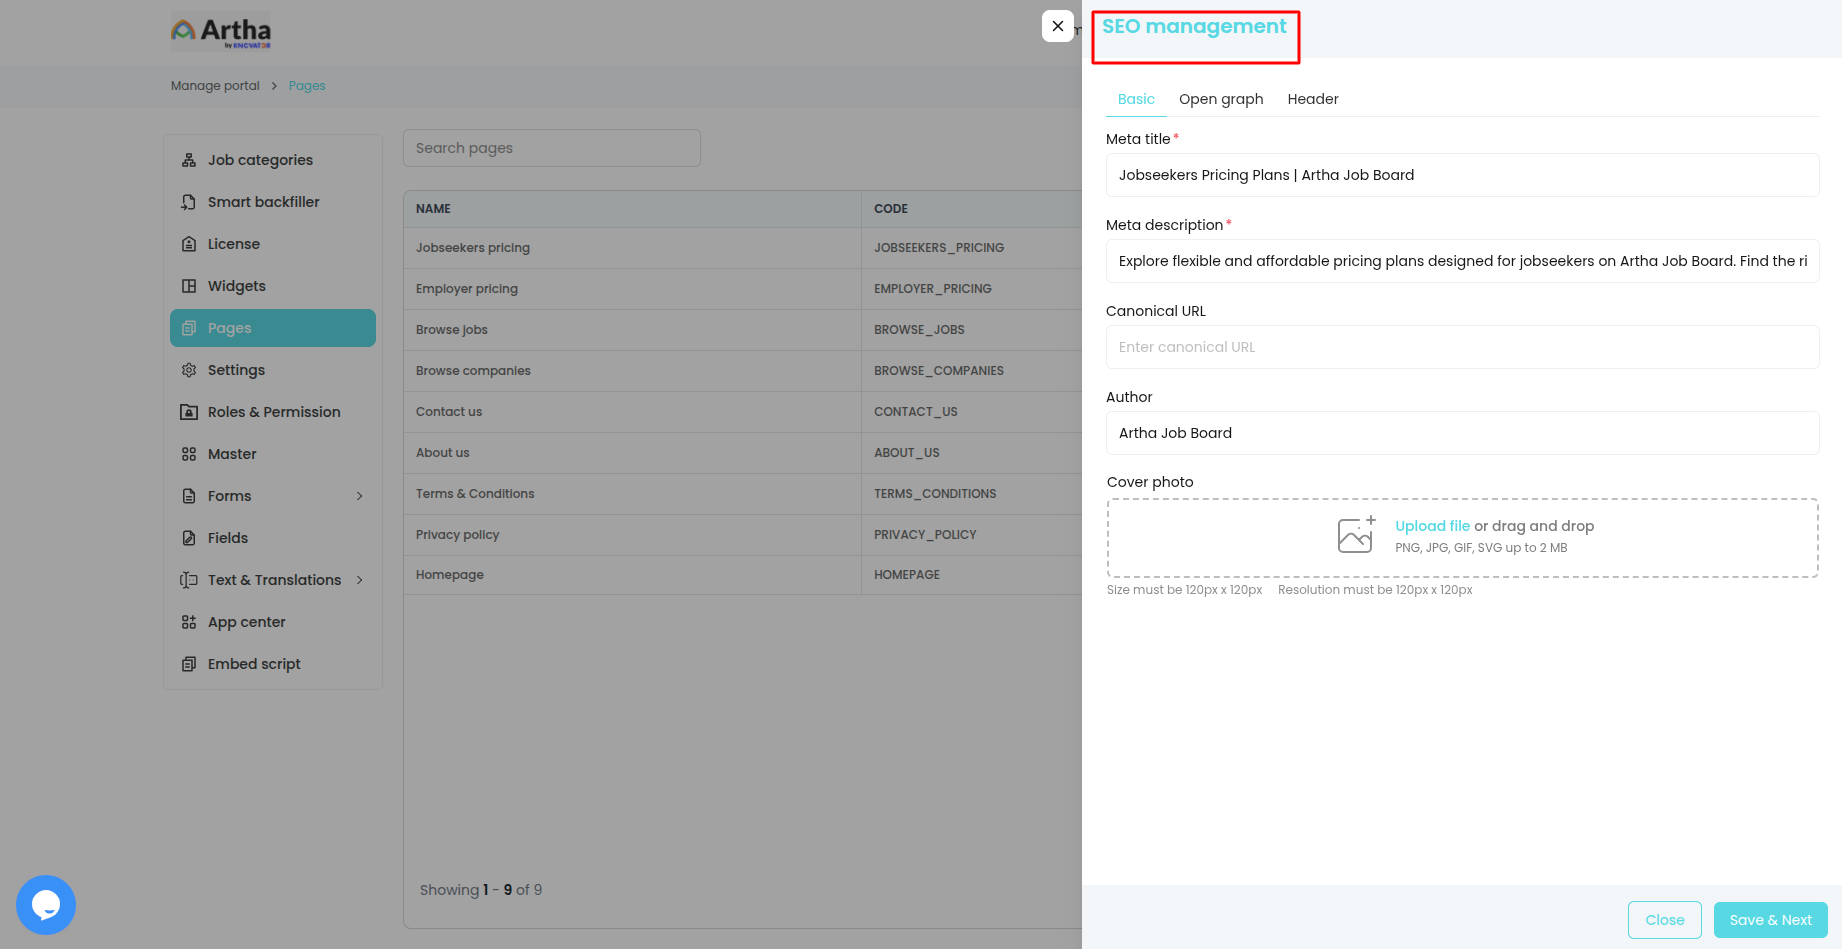Viewport: 1842px width, 949px height.
Task: Click the Roles & Permission icon
Action: [x=189, y=412]
